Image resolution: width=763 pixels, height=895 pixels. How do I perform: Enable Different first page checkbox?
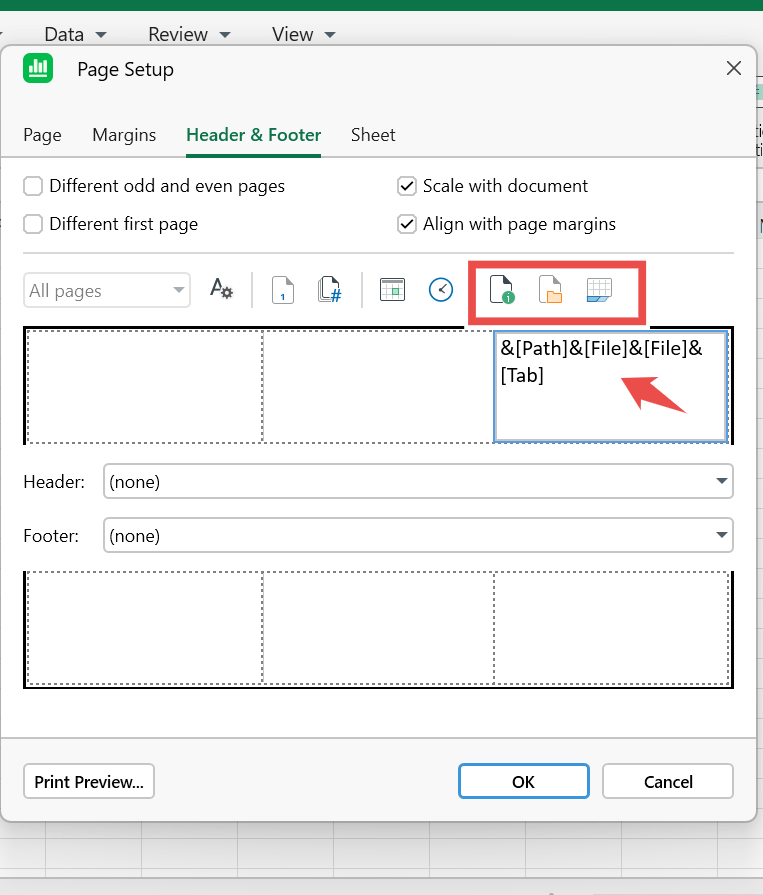(x=33, y=224)
